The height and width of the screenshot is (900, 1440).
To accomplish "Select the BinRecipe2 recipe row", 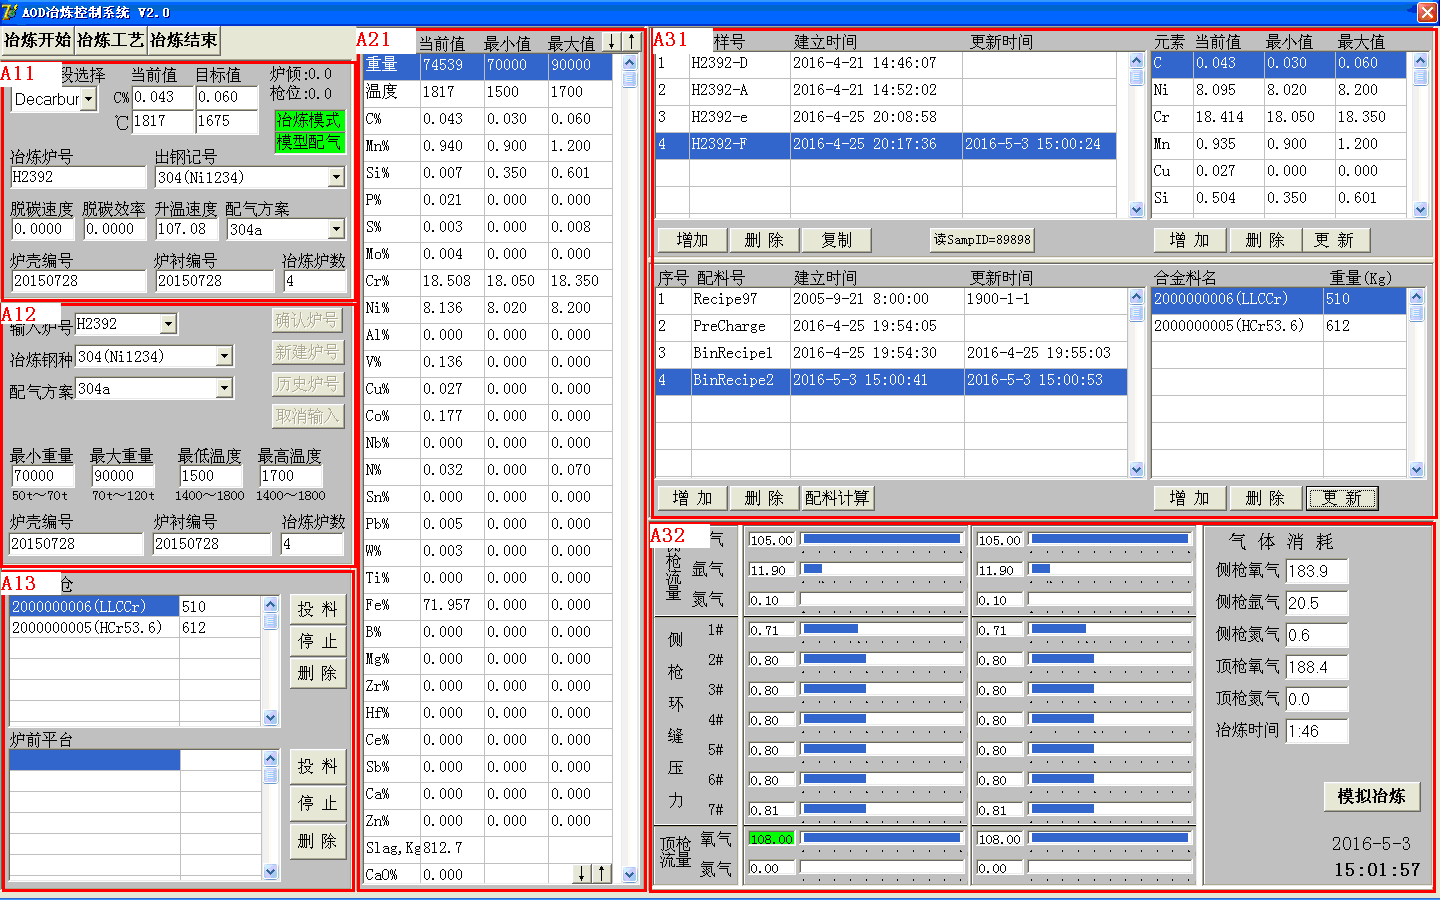I will click(x=892, y=380).
